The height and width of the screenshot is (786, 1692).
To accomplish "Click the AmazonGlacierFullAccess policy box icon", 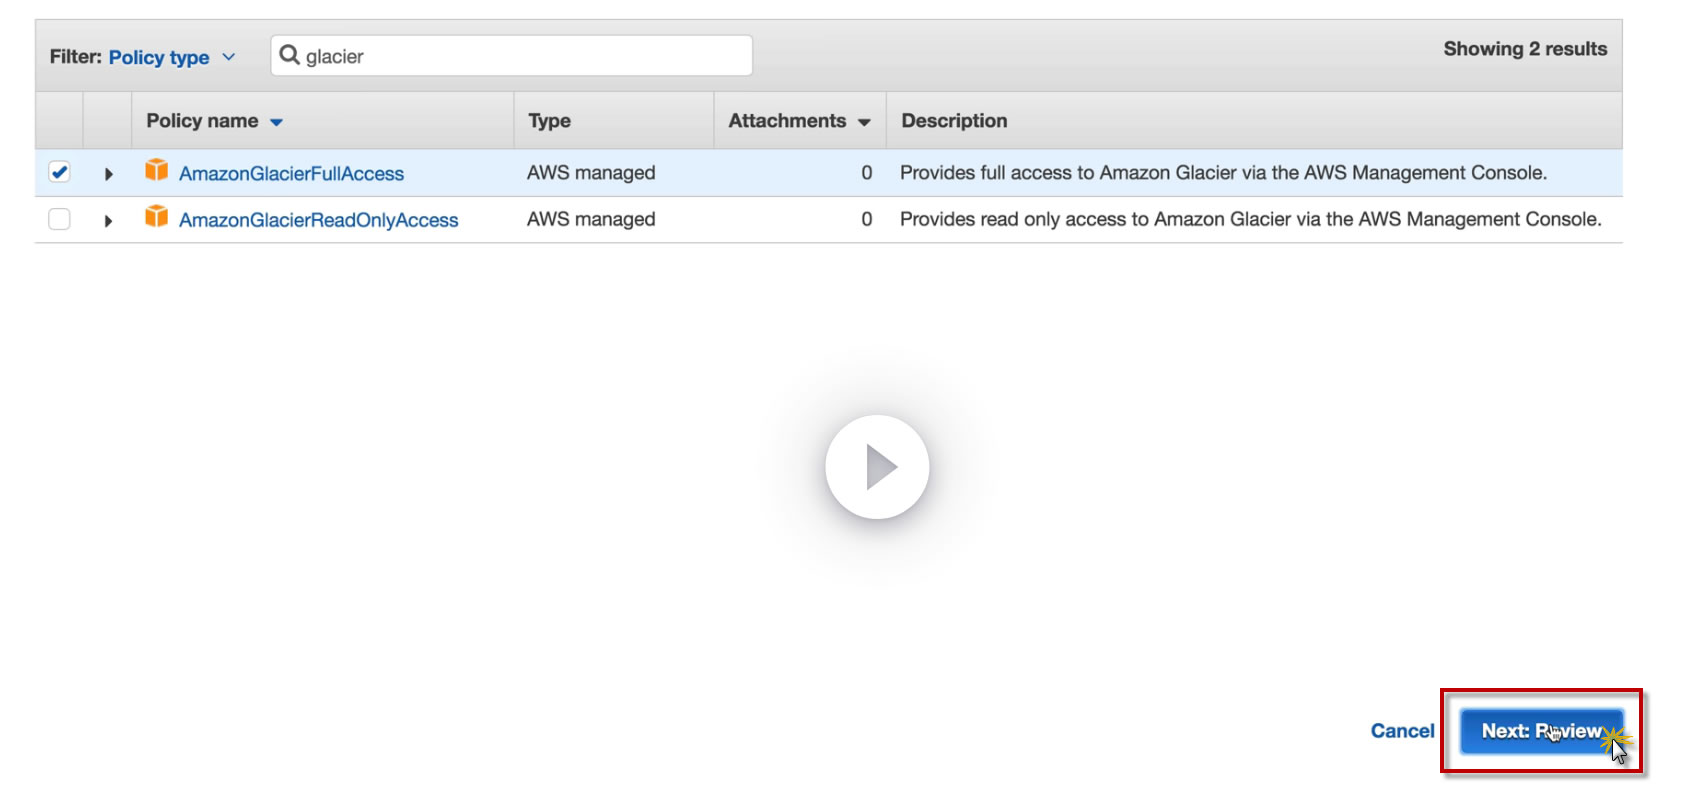I will click(x=156, y=170).
